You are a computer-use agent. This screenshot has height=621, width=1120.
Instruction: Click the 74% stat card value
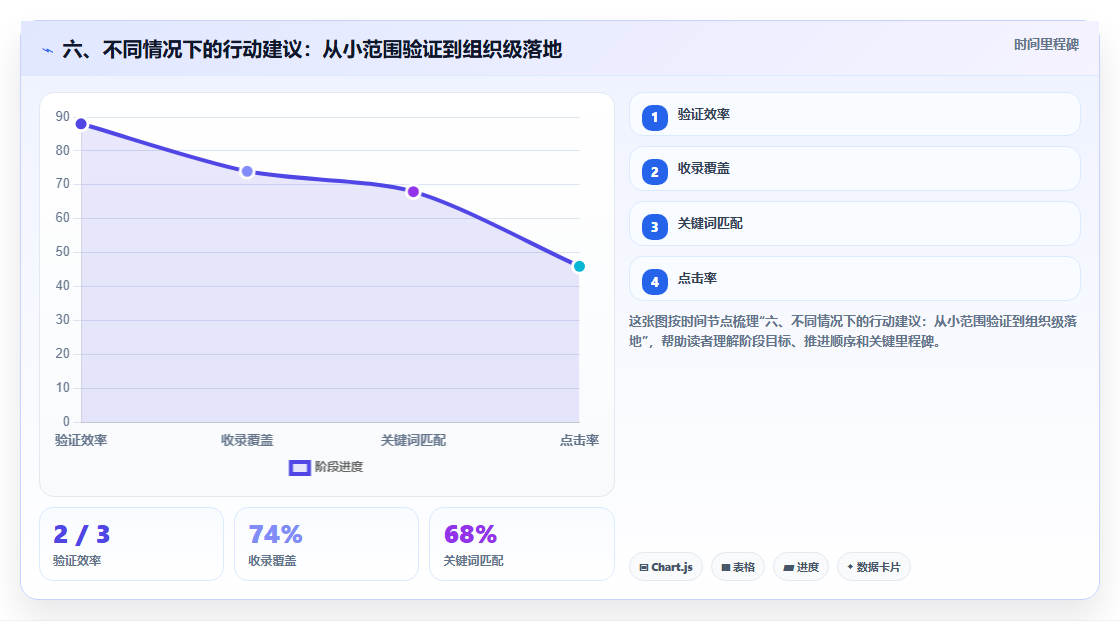pos(275,535)
